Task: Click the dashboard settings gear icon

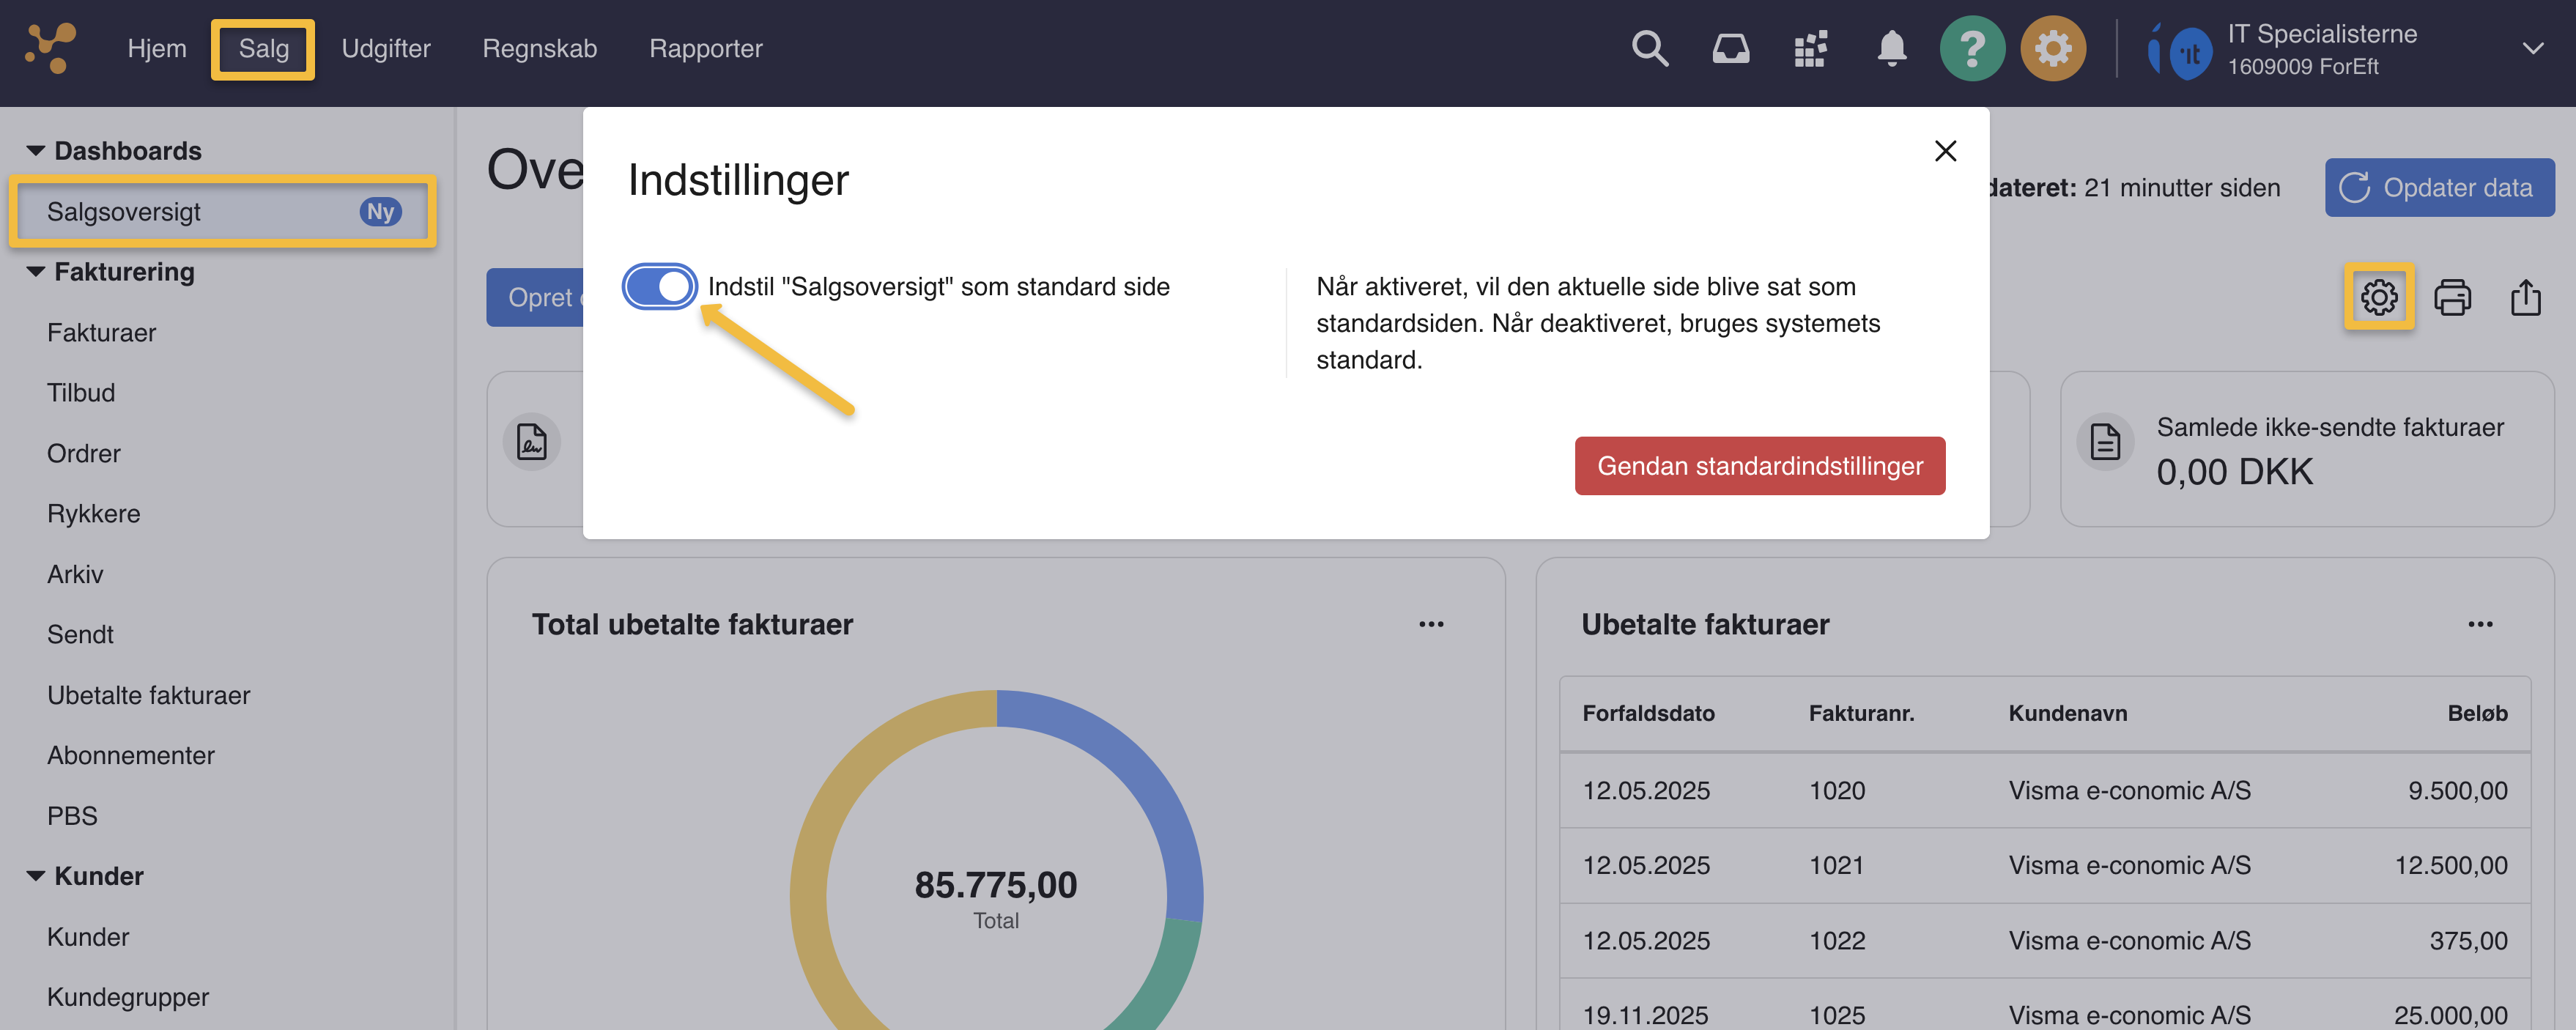Action: click(2378, 297)
